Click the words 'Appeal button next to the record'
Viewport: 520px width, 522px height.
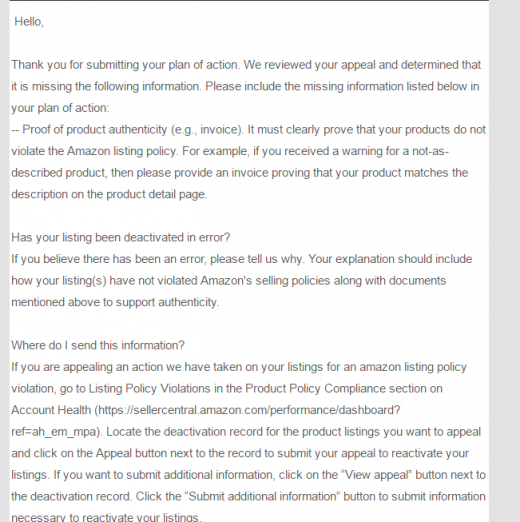tap(184, 453)
